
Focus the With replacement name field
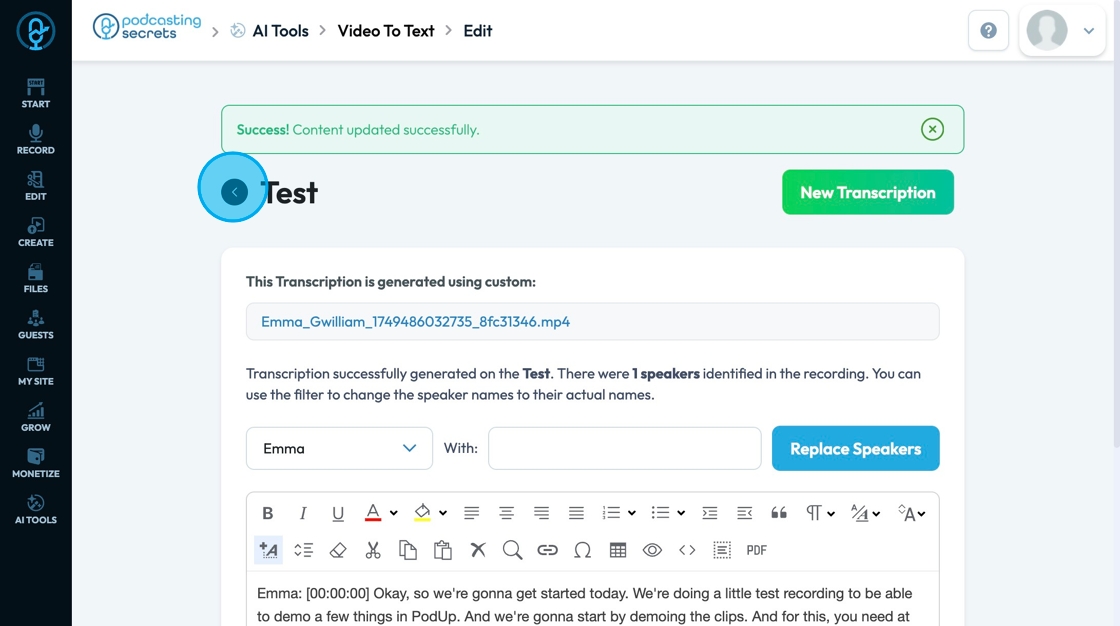coord(624,448)
